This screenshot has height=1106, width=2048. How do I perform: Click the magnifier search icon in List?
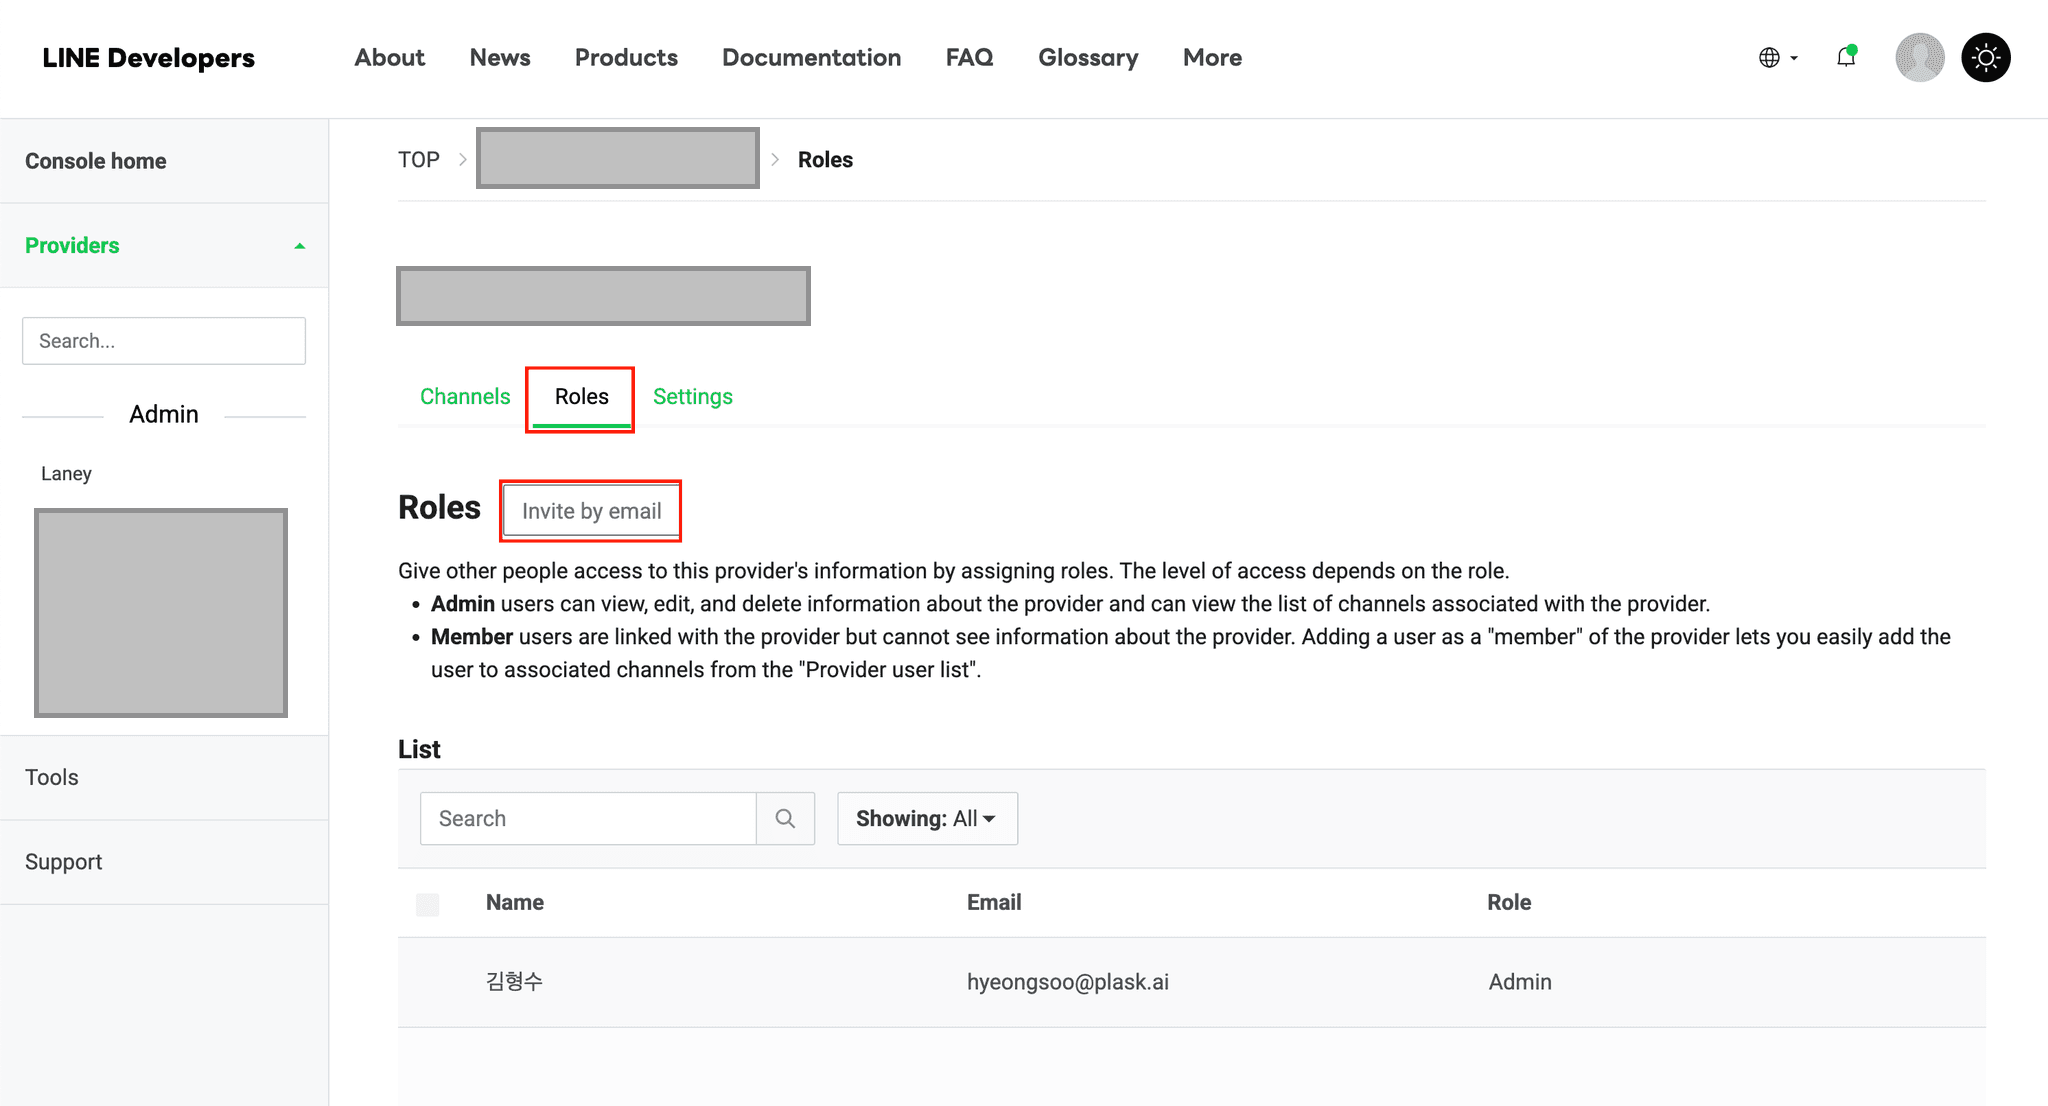tap(786, 819)
